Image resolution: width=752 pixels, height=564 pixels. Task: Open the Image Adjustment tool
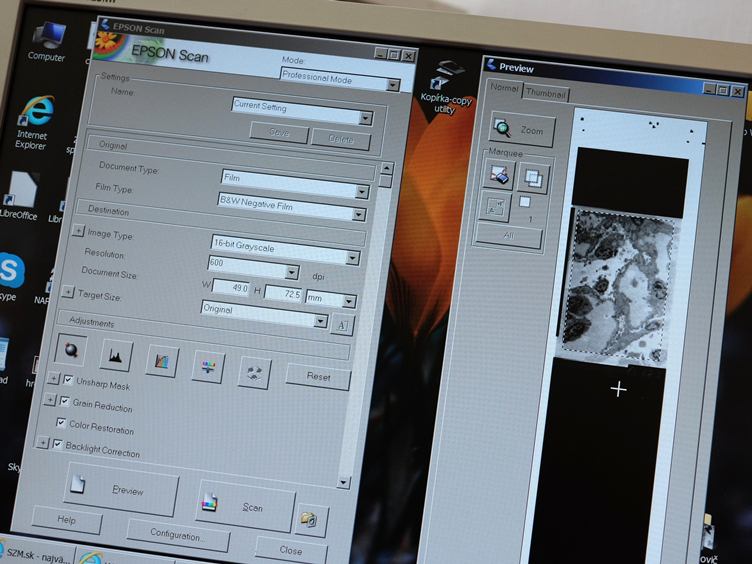[x=208, y=367]
